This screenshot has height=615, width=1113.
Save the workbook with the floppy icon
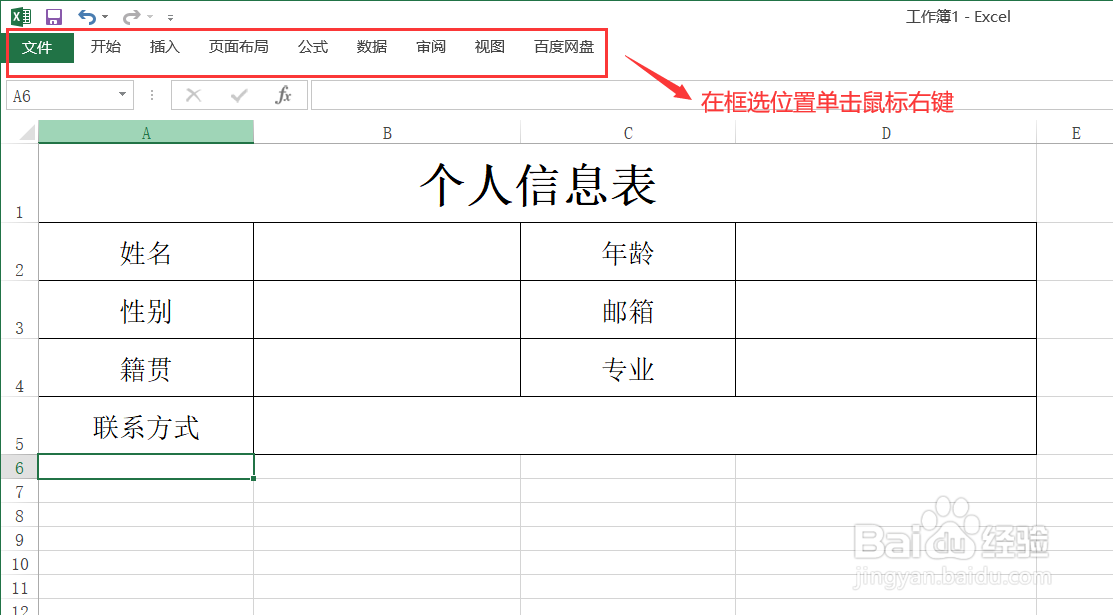pyautogui.click(x=53, y=16)
